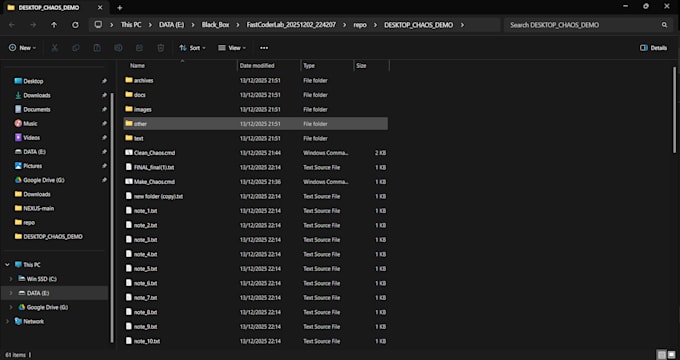Expand DATA (E:) tree node chevron
This screenshot has height=360, width=680.
click(x=11, y=293)
